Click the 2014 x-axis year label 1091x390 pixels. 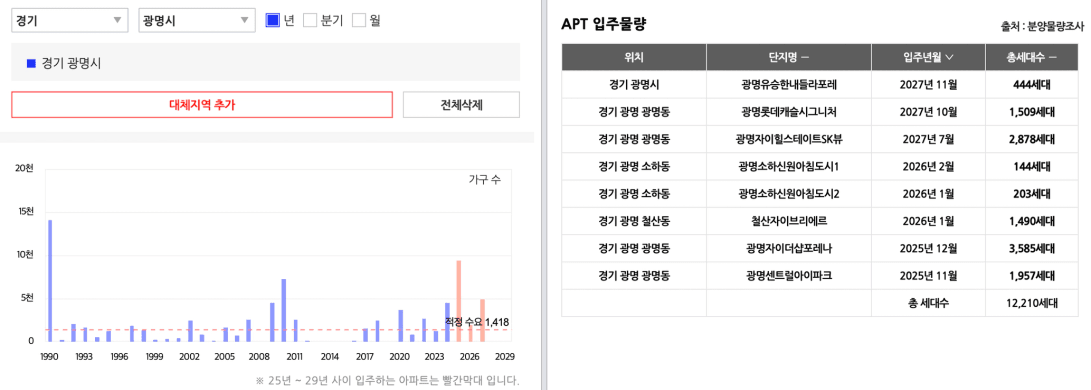330,356
